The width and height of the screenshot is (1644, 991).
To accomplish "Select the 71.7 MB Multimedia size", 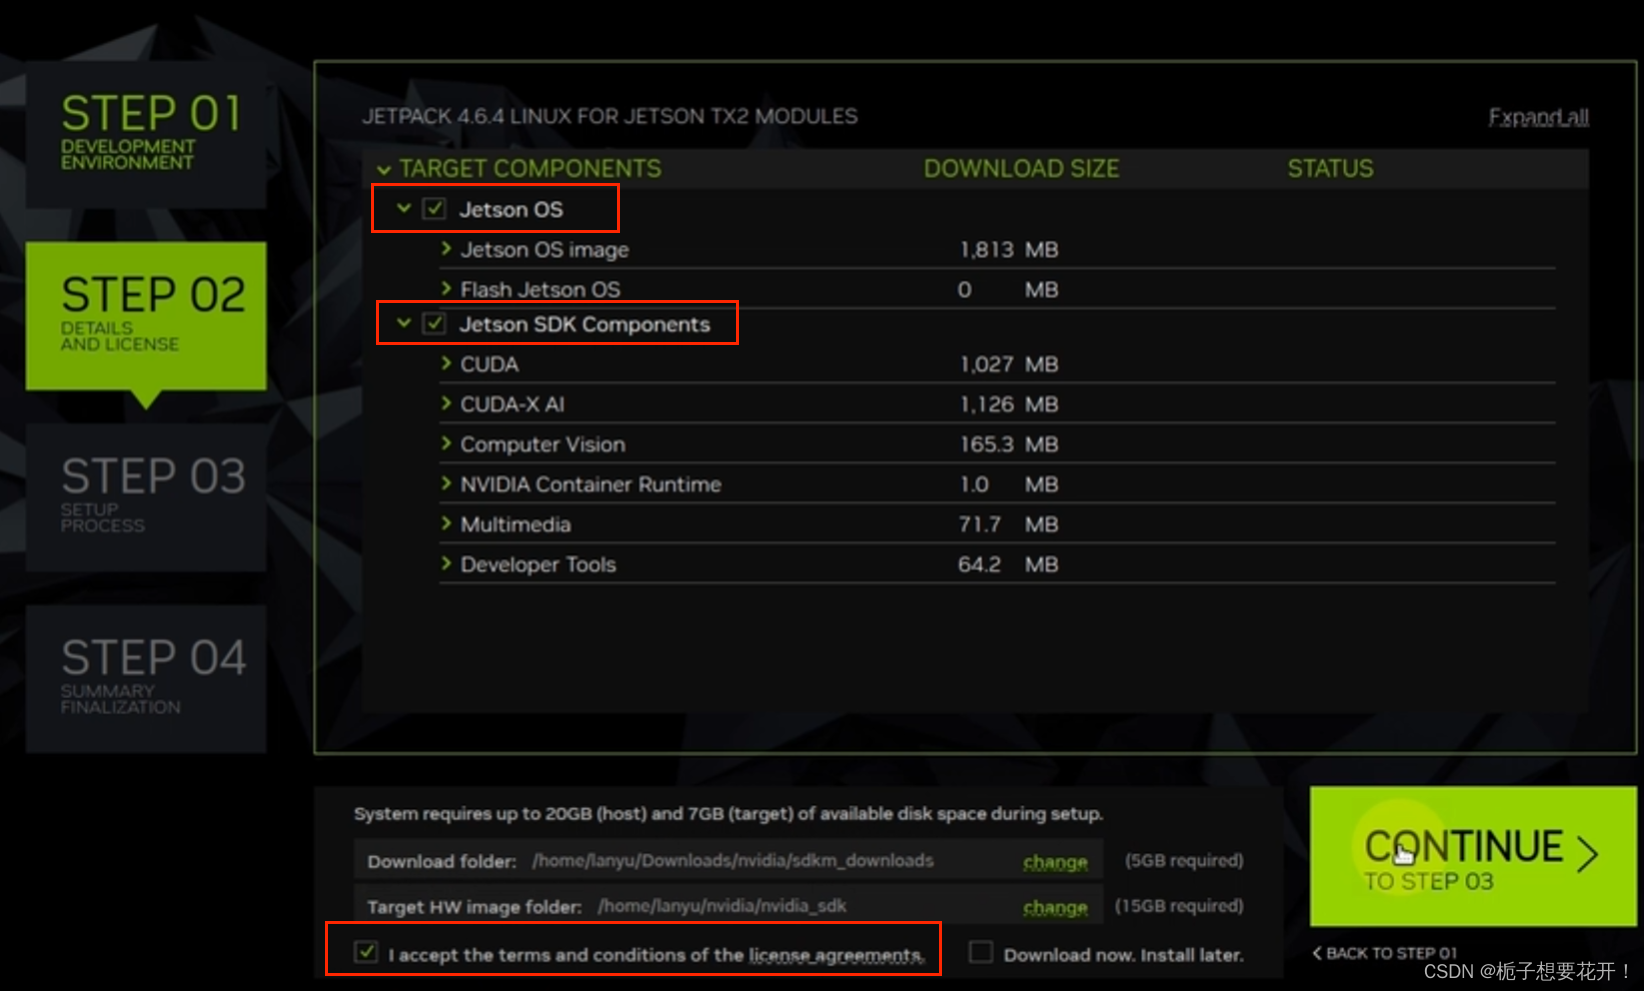I will click(1009, 524).
